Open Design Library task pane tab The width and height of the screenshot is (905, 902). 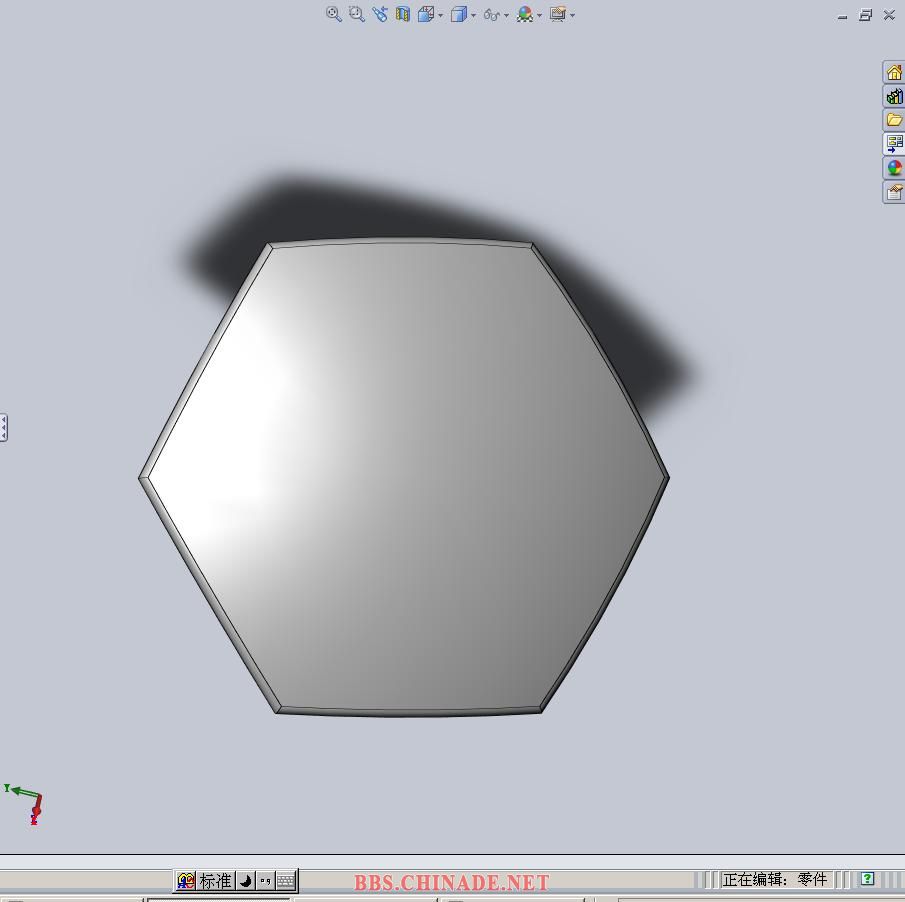coord(894,96)
